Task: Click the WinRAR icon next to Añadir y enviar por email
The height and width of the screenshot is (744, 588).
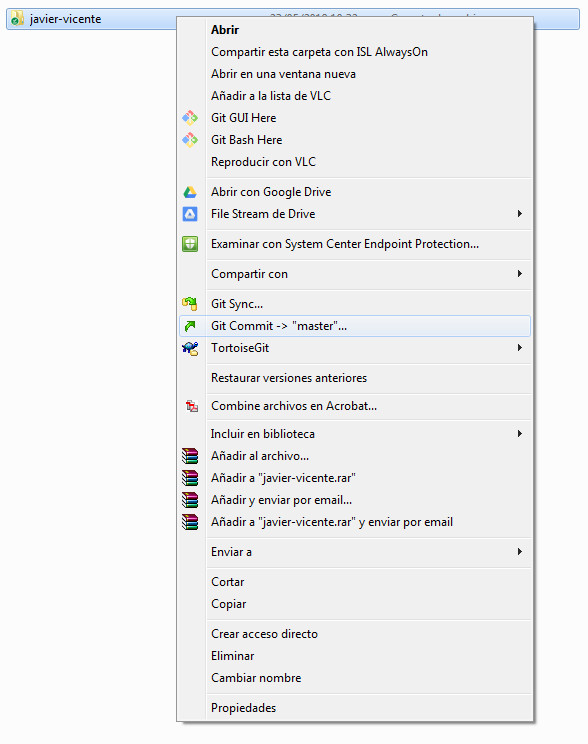Action: [x=190, y=500]
